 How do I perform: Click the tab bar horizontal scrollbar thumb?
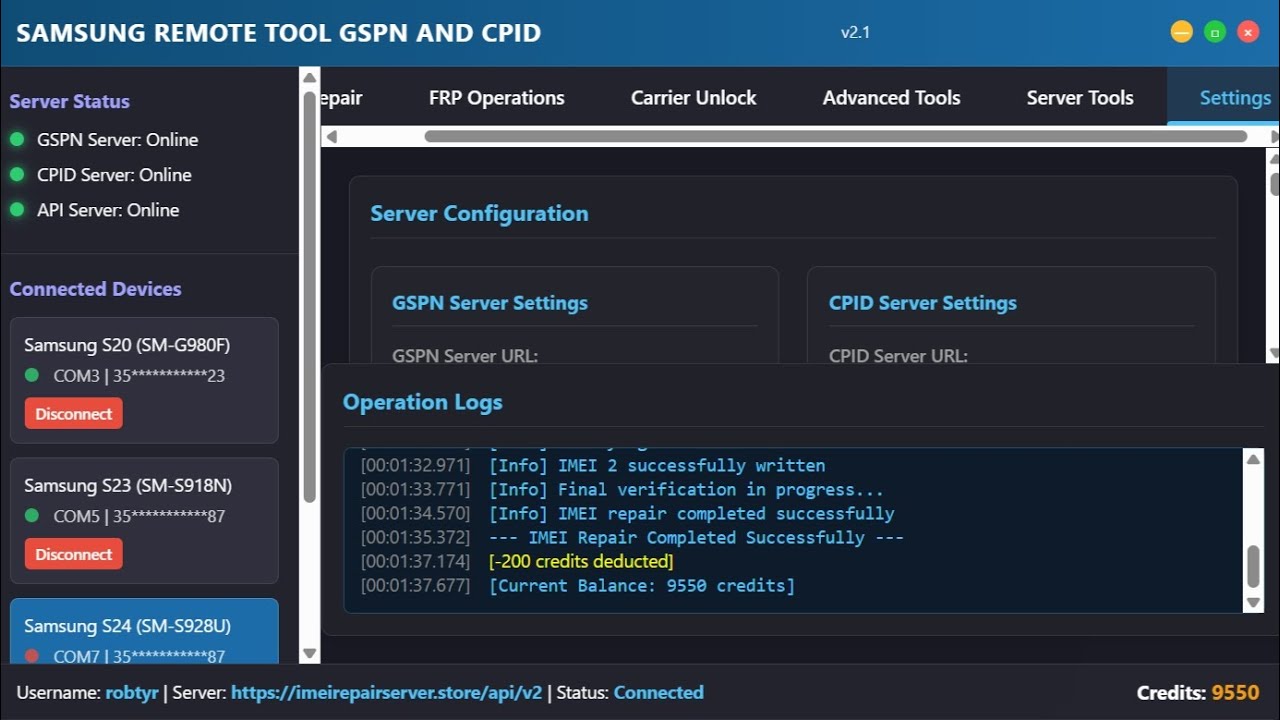pos(836,136)
